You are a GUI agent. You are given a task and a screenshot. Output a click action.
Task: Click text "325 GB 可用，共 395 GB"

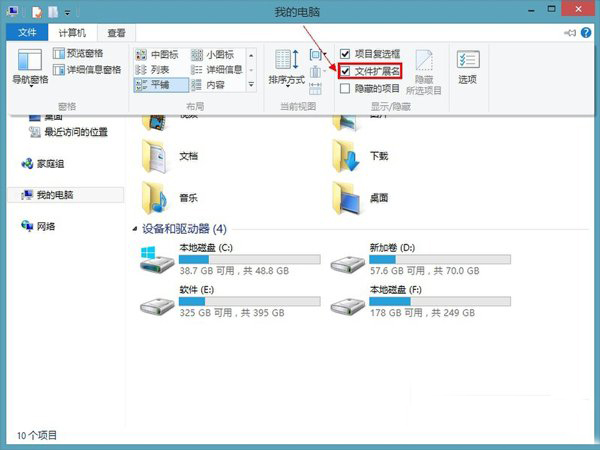[232, 313]
